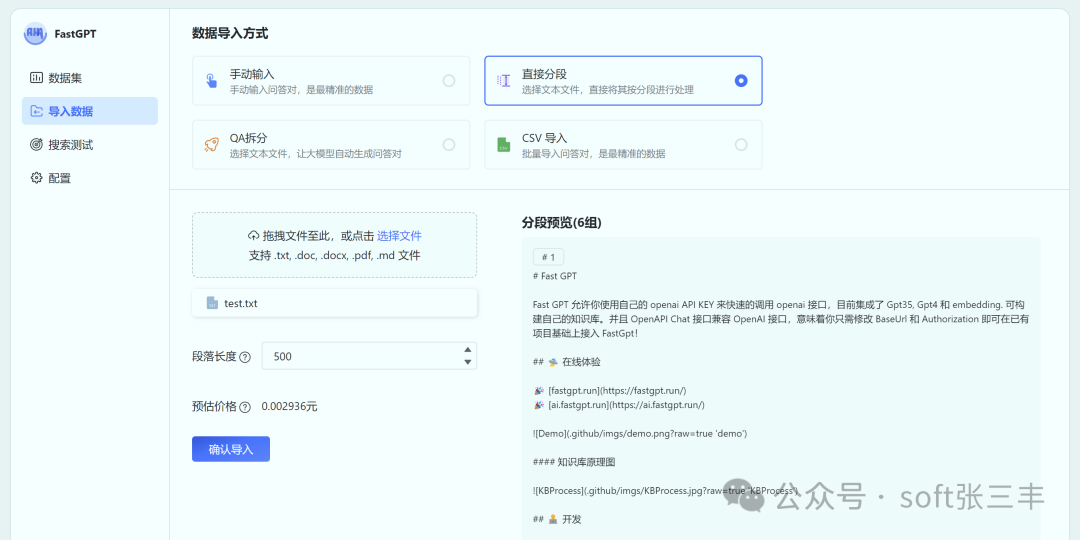Click the 分段预览(6组) heading
The image size is (1080, 540).
(562, 223)
